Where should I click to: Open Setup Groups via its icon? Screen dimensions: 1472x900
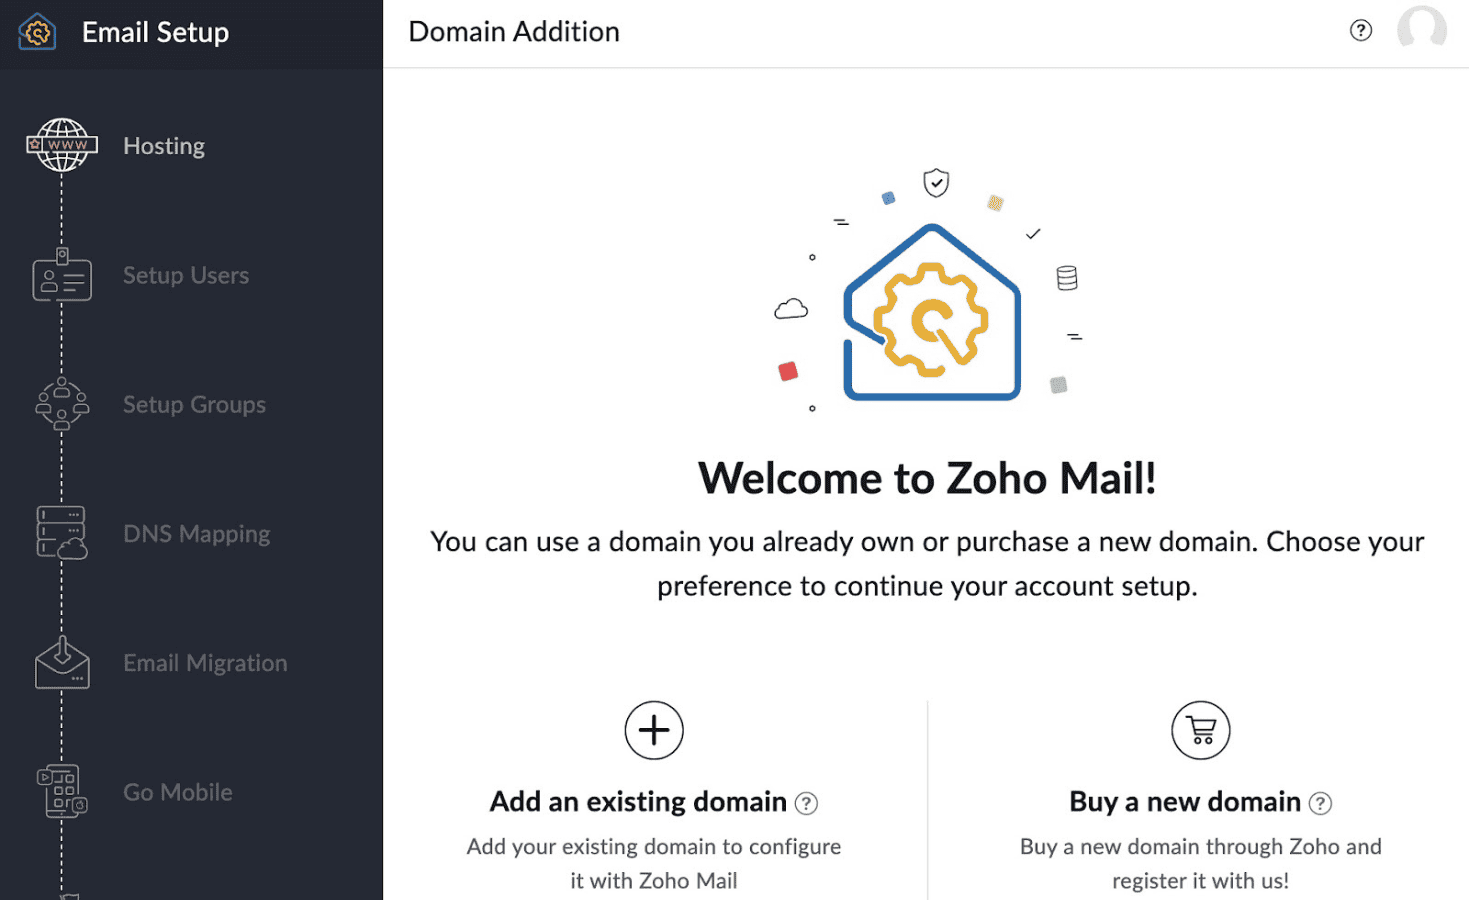62,404
